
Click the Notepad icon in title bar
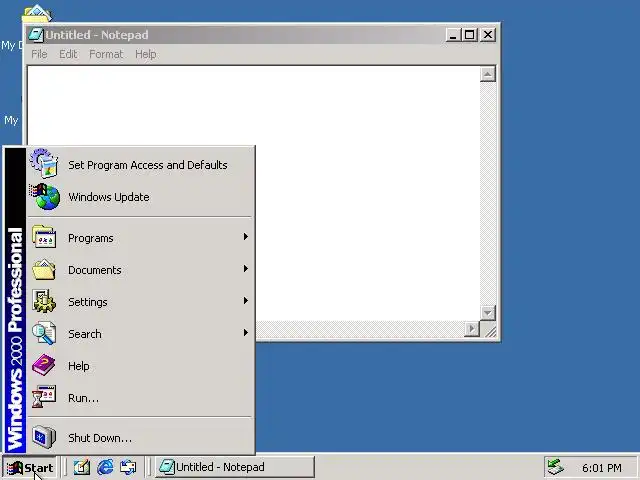36,35
